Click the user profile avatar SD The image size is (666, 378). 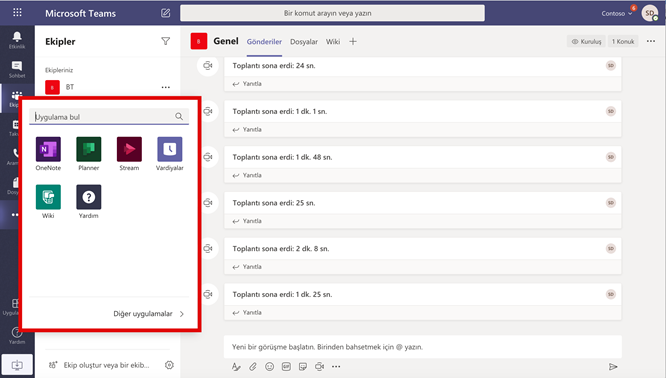650,13
